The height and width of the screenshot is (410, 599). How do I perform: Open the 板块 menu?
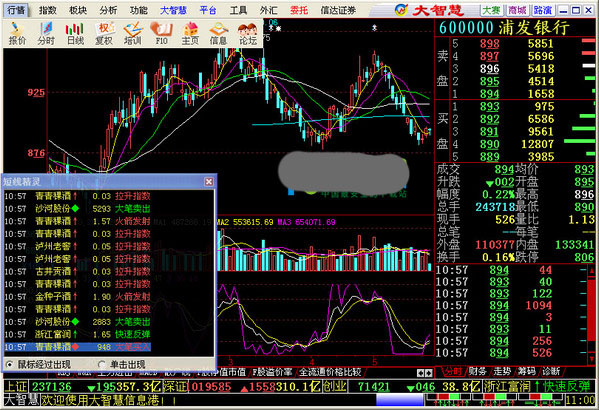tap(78, 10)
